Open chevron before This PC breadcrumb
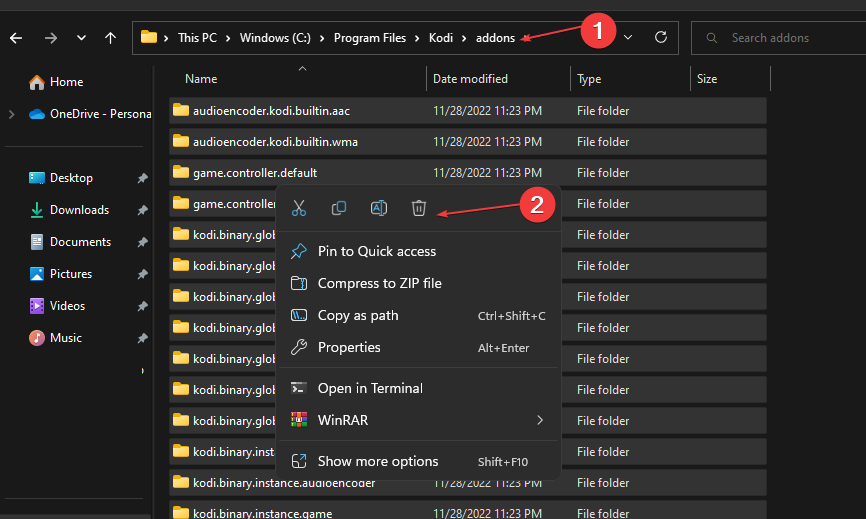Image resolution: width=866 pixels, height=519 pixels. point(166,38)
